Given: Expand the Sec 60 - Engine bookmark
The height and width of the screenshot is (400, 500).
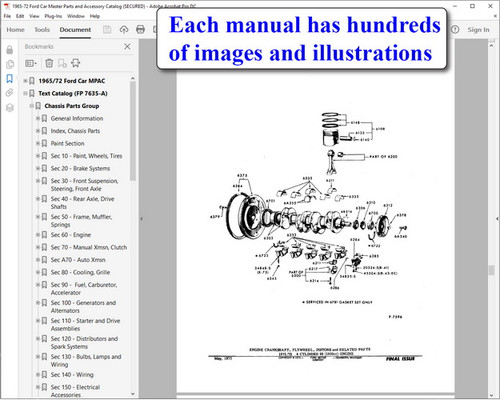Looking at the screenshot, I should [38, 235].
